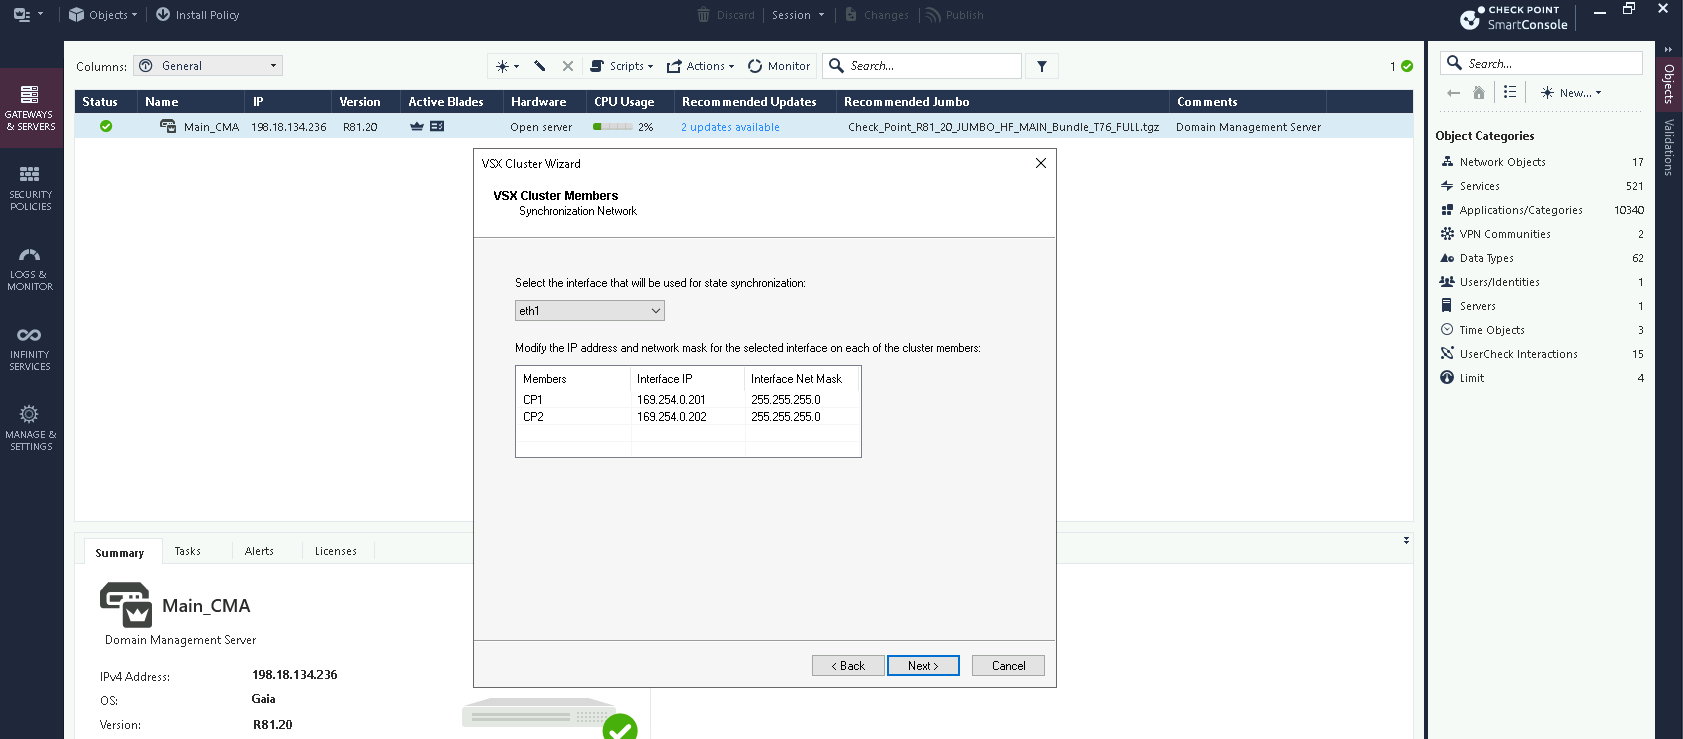Open the eth1 synchronization interface dropdown
Image resolution: width=1683 pixels, height=739 pixels.
589,311
